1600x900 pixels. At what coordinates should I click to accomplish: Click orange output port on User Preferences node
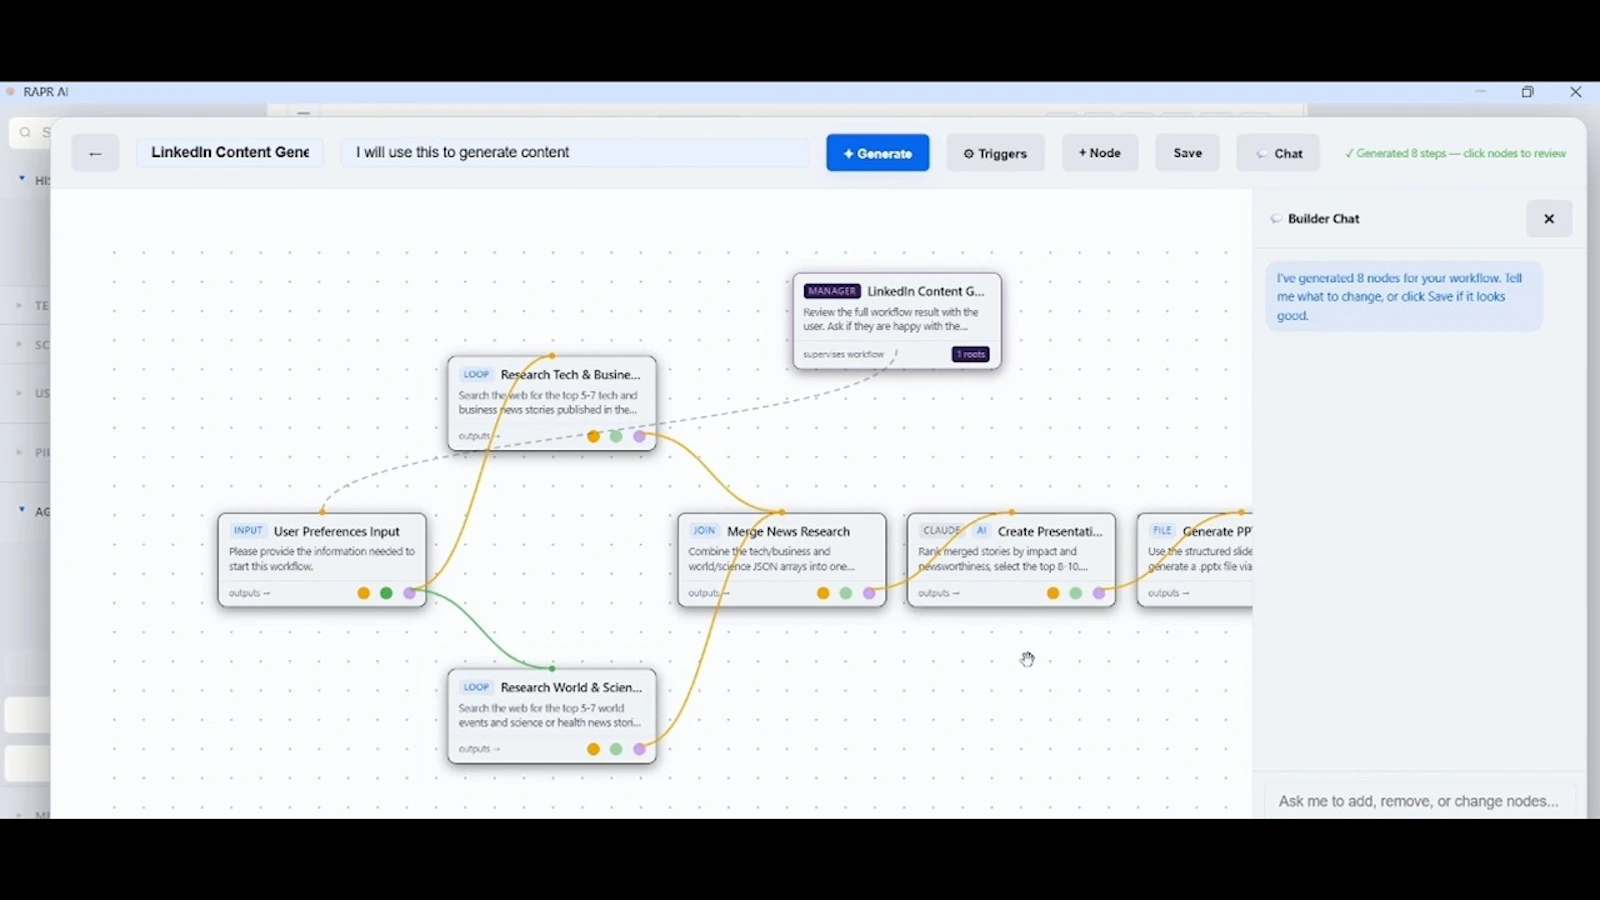pos(363,593)
